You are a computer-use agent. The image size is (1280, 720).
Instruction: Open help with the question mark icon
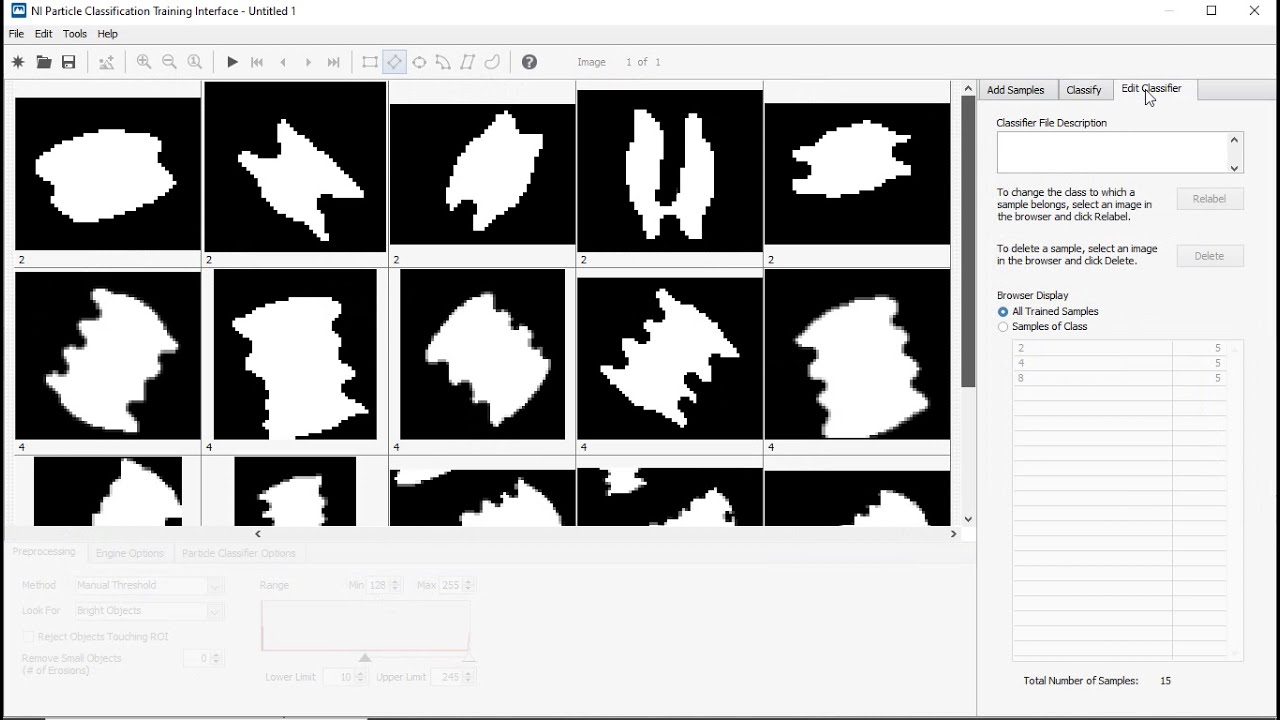(530, 62)
